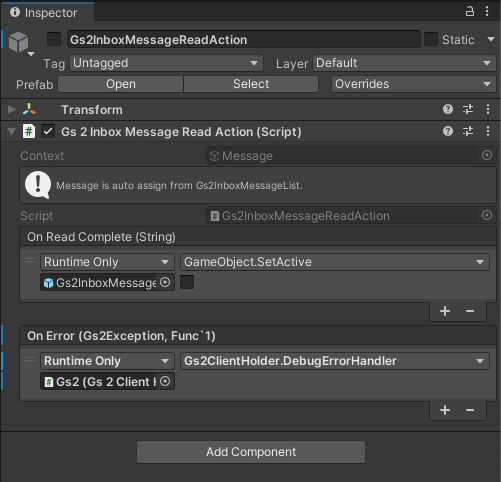The height and width of the screenshot is (482, 501).
Task: Open the prefab Overrides dropdown menu
Action: click(414, 84)
